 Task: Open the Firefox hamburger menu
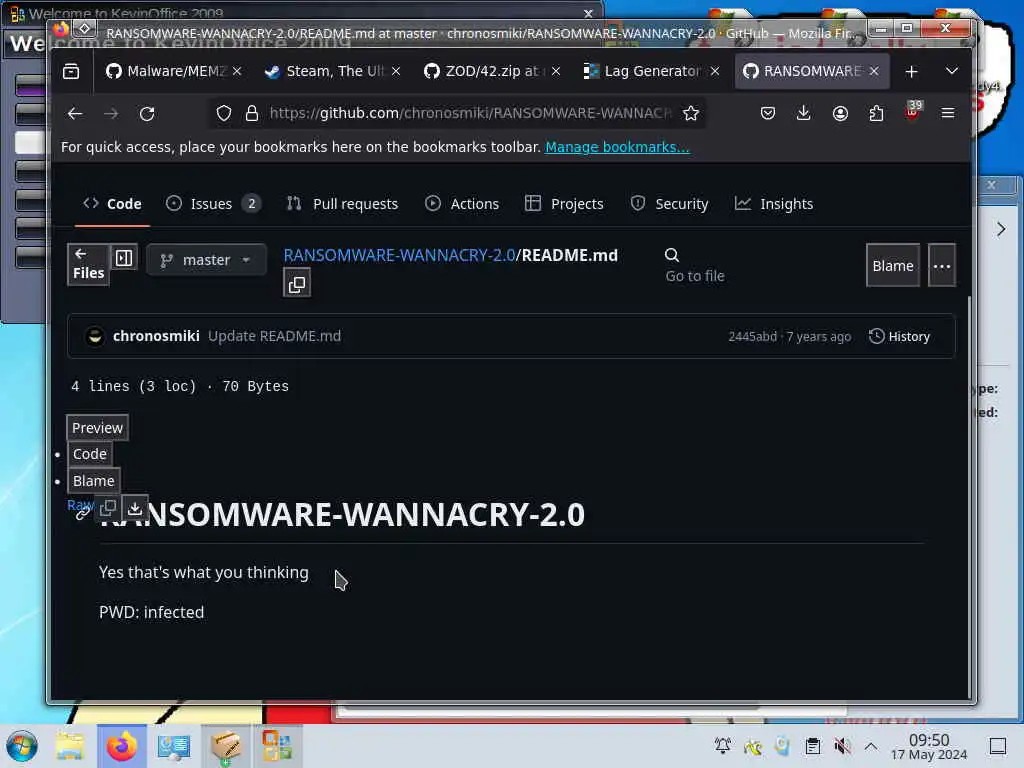(x=948, y=114)
